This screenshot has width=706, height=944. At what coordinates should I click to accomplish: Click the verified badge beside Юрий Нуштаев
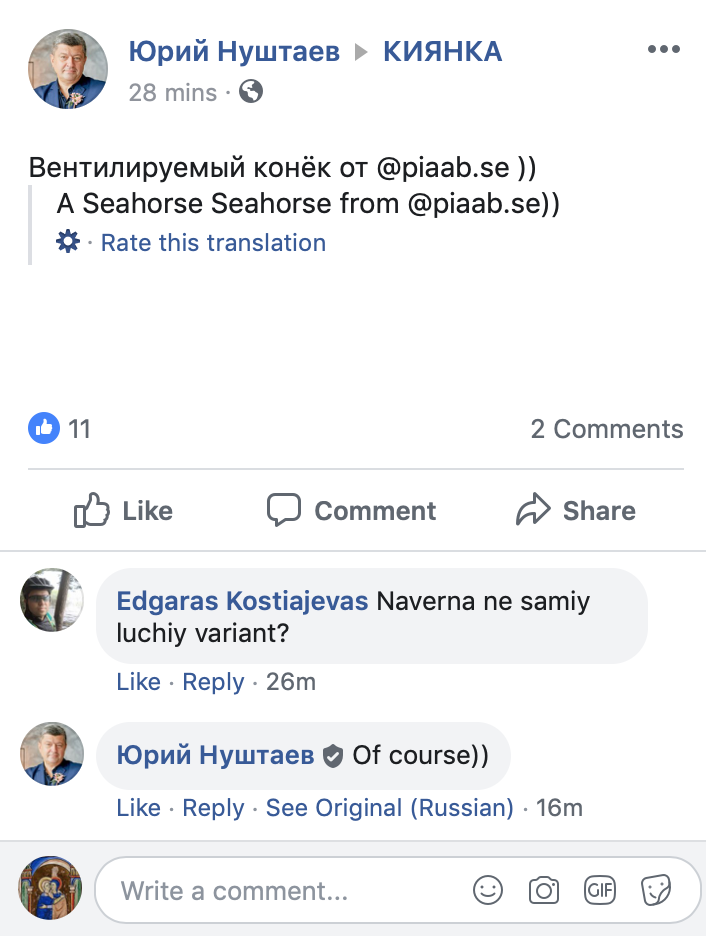333,755
